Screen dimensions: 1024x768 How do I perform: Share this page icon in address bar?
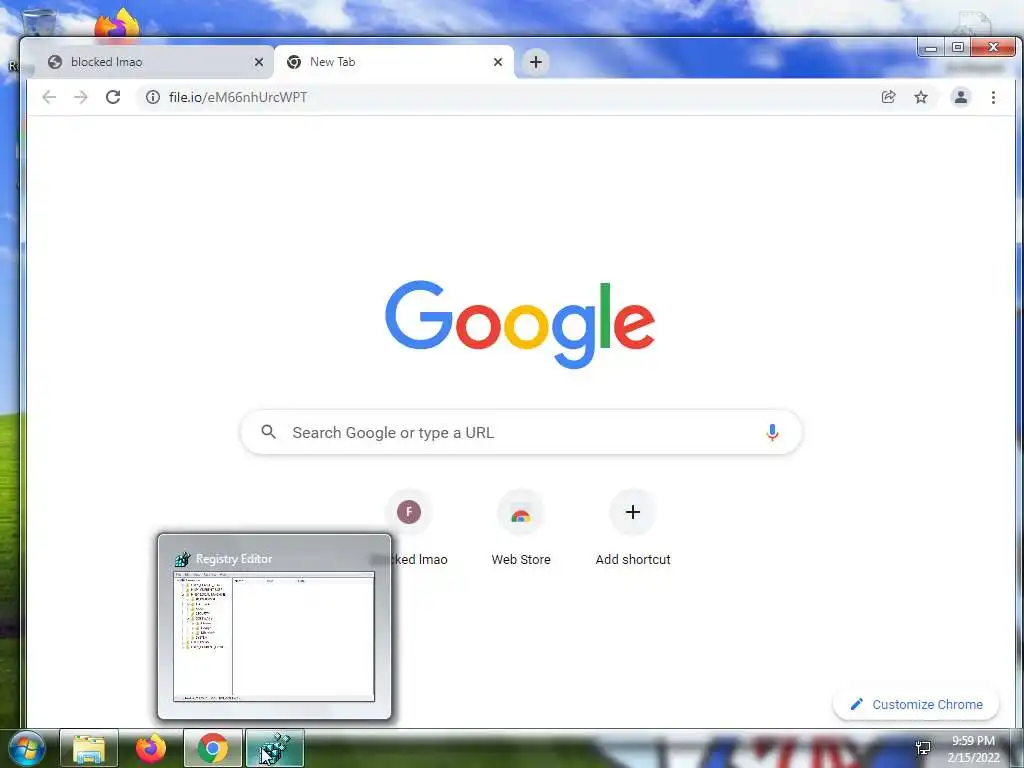(x=888, y=97)
